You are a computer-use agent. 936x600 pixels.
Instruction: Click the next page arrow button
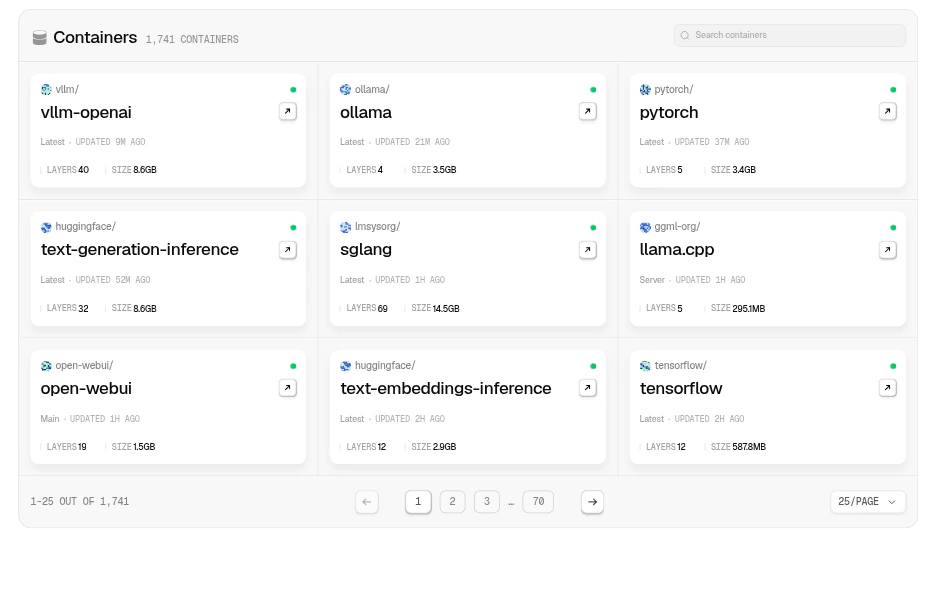[592, 501]
